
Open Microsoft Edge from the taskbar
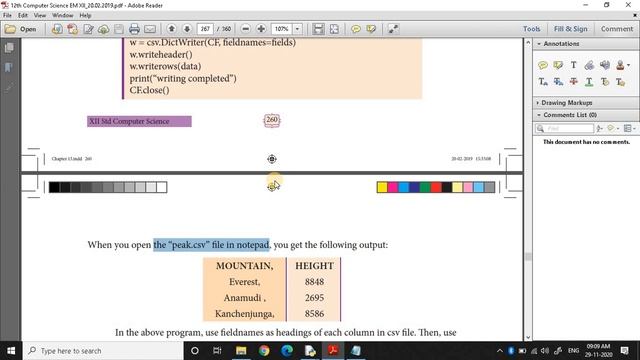coord(287,351)
